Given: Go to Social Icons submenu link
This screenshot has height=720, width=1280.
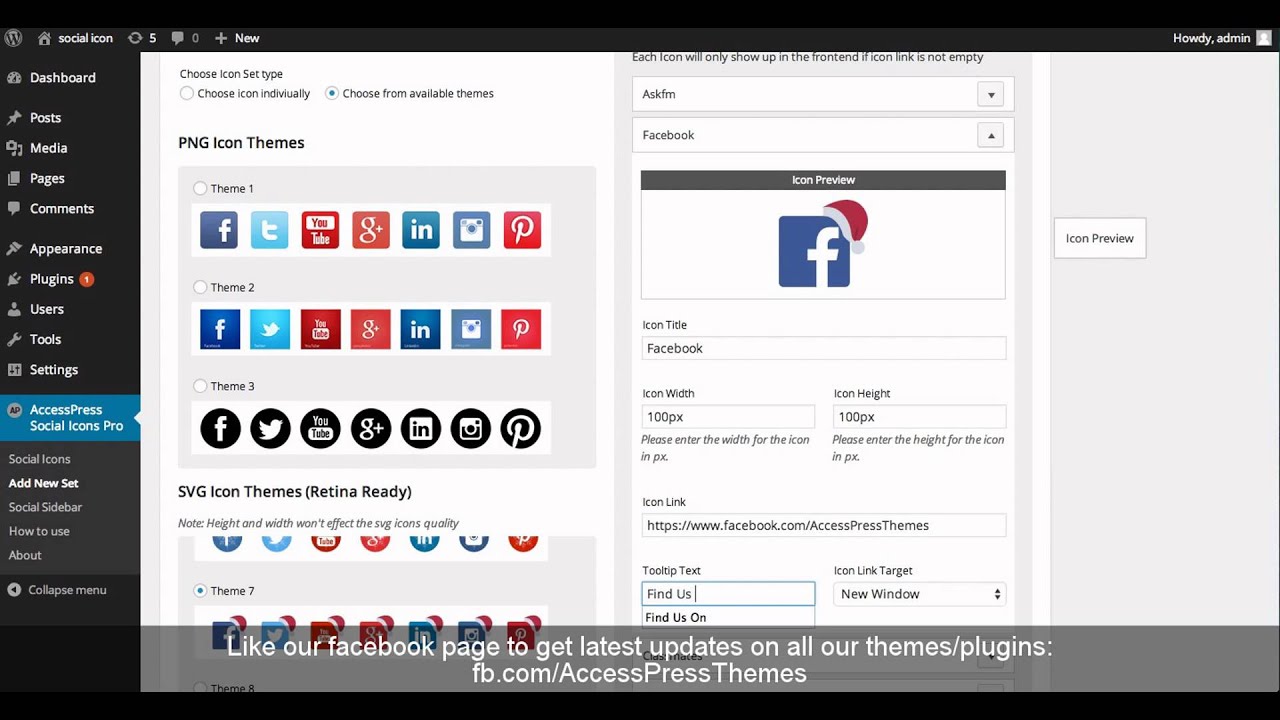Looking at the screenshot, I should point(39,459).
